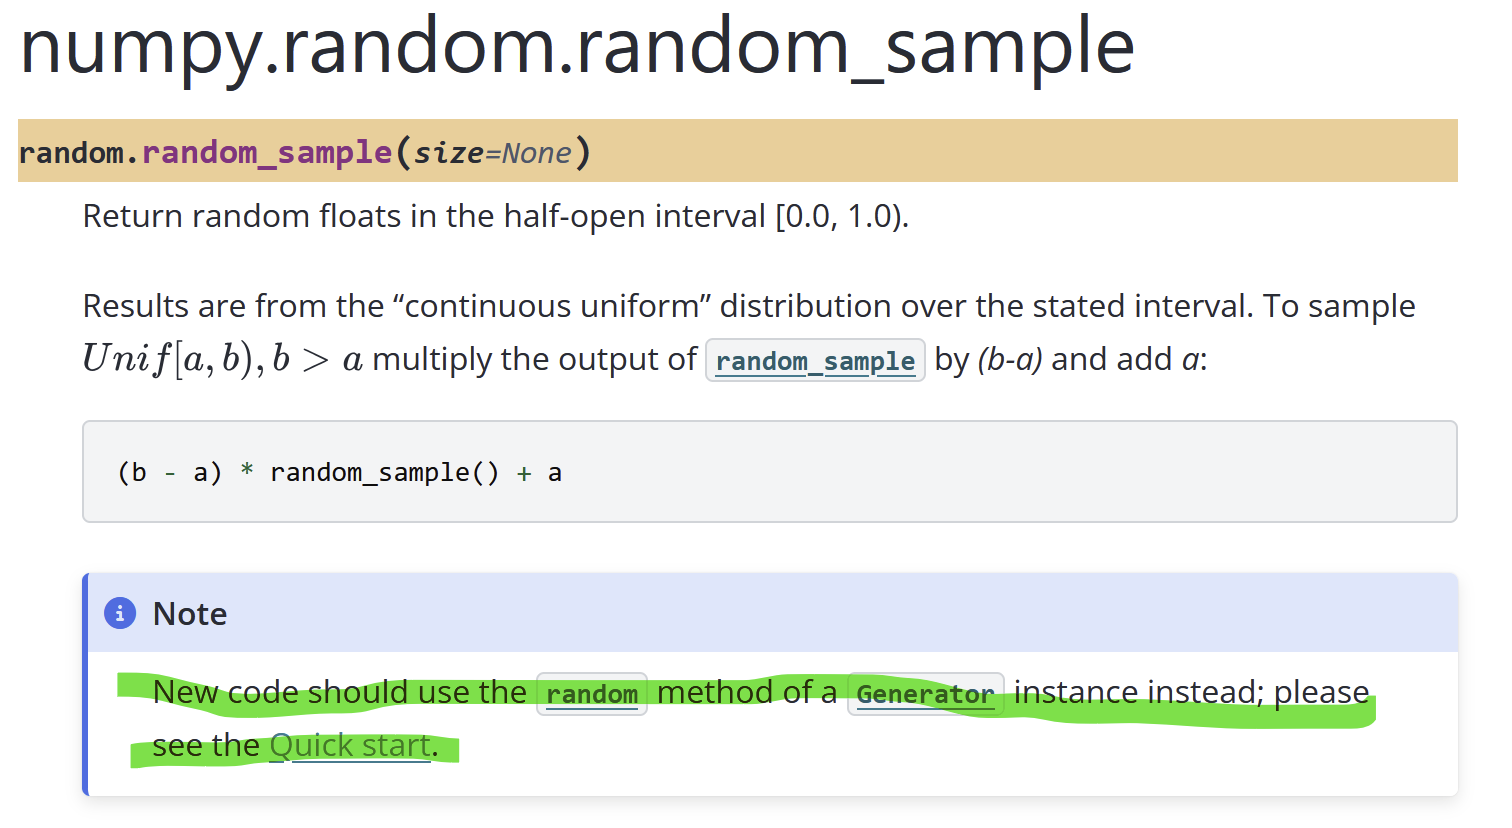Image resolution: width=1512 pixels, height=828 pixels.
Task: Open the Quick start link
Action: pos(350,745)
